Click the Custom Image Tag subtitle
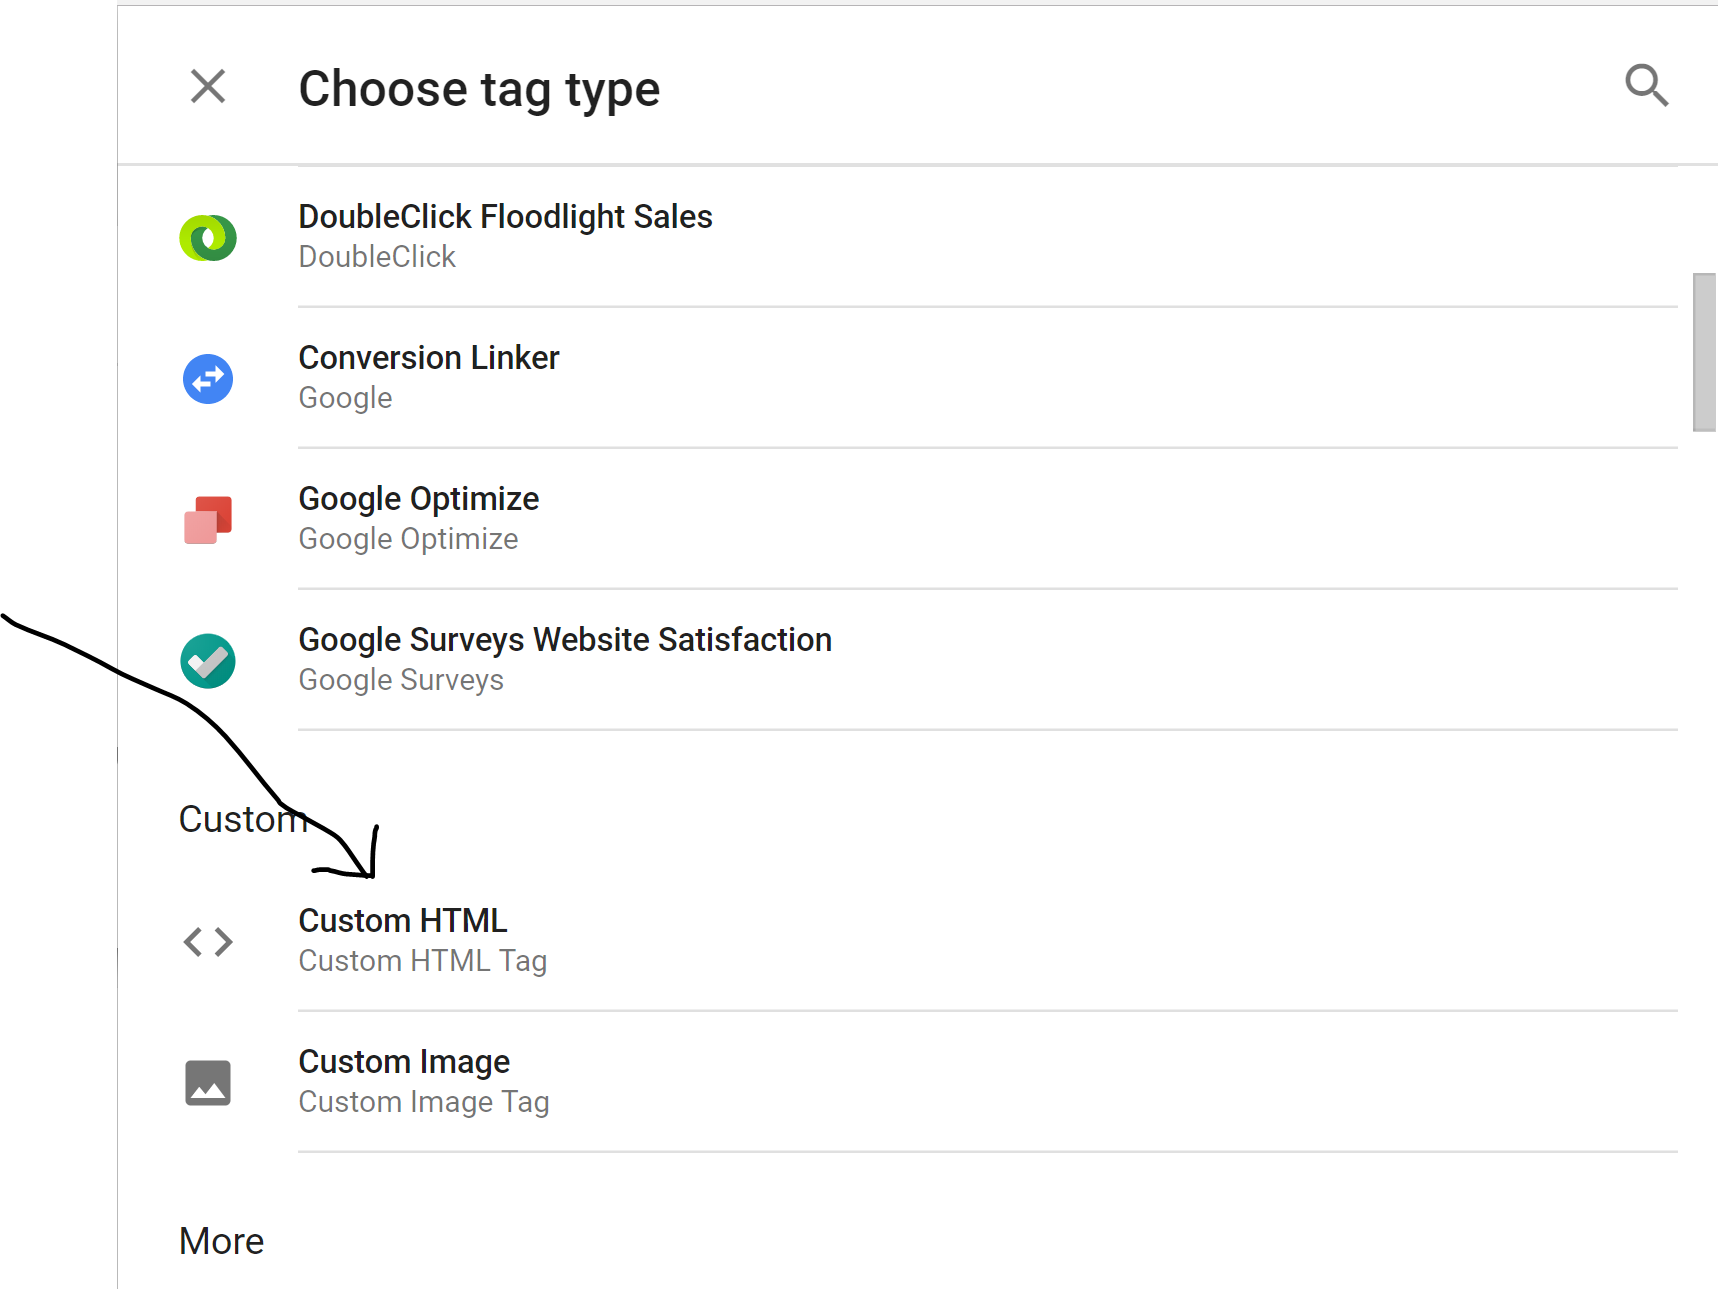1718x1289 pixels. (424, 1102)
